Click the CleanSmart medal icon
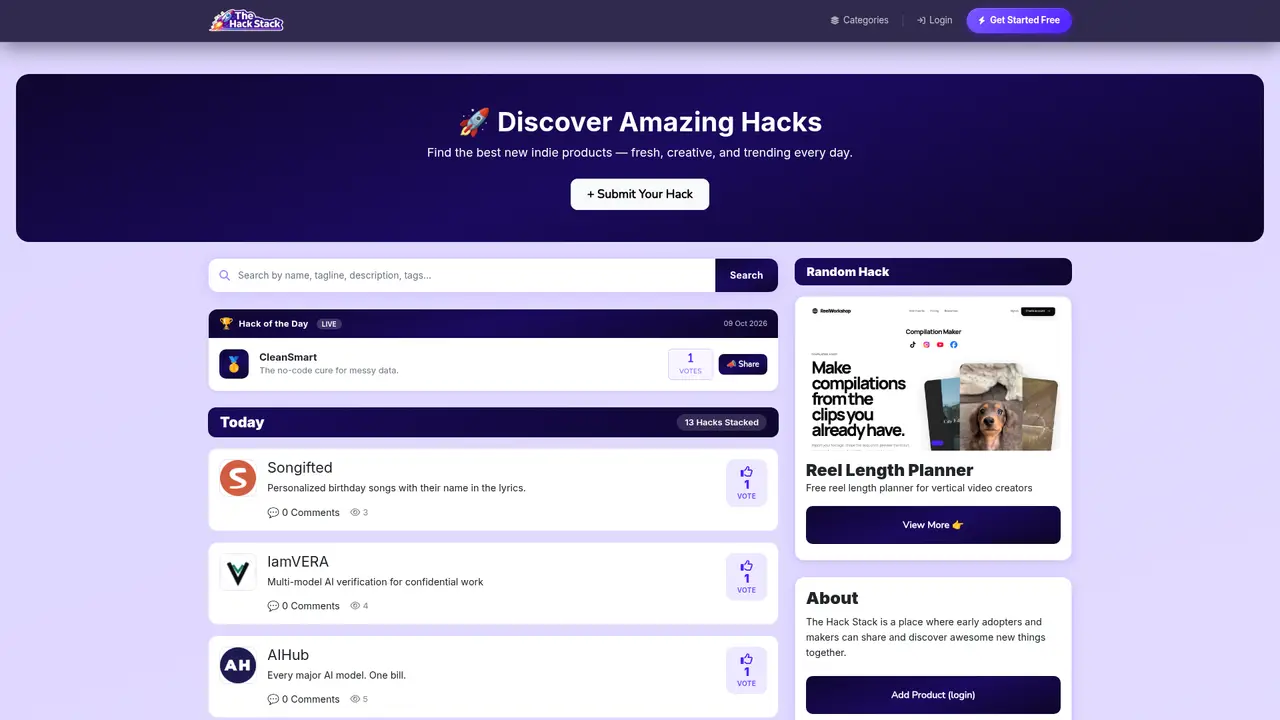This screenshot has width=1280, height=720. [x=234, y=364]
